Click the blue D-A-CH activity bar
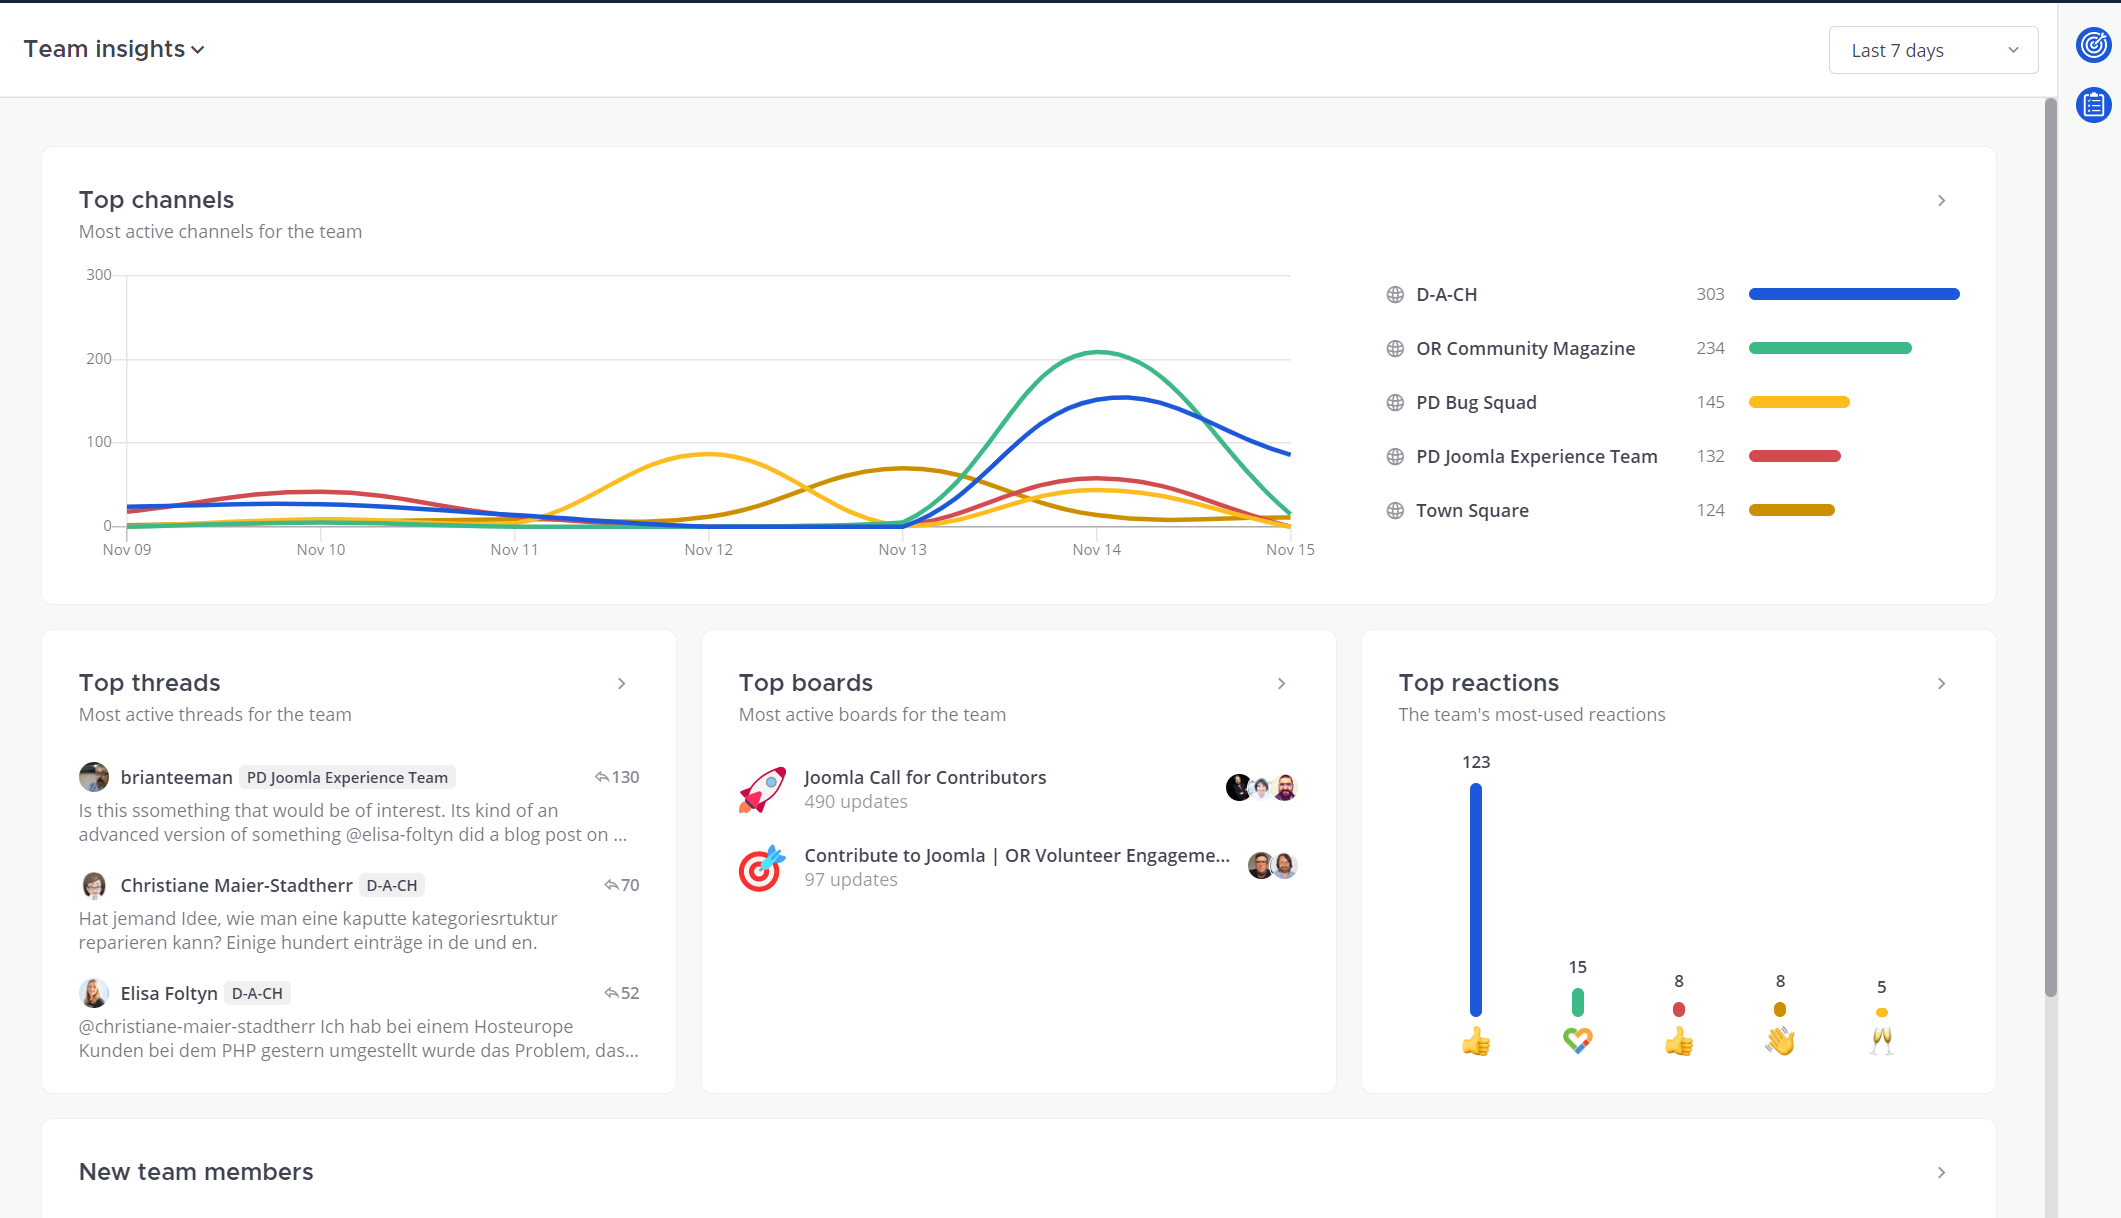2121x1218 pixels. click(x=1853, y=294)
